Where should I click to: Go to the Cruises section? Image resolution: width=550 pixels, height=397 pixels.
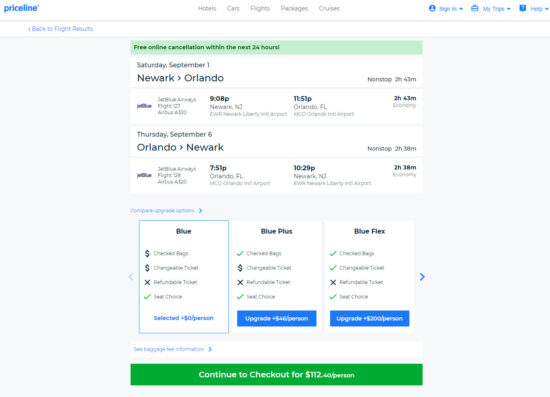[x=329, y=8]
